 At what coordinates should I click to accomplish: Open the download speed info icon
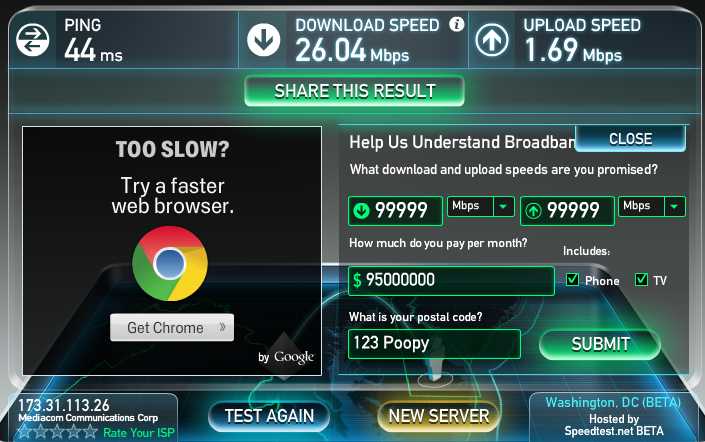click(456, 24)
